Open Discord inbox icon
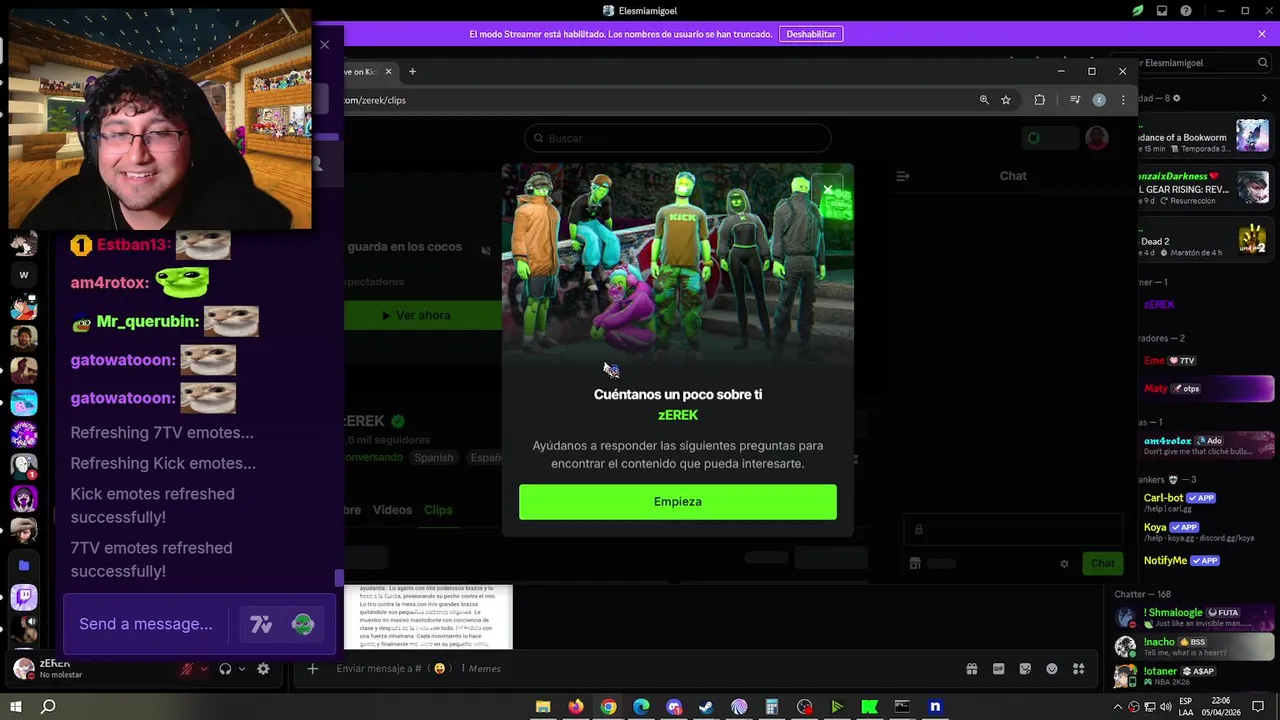 click(1162, 11)
